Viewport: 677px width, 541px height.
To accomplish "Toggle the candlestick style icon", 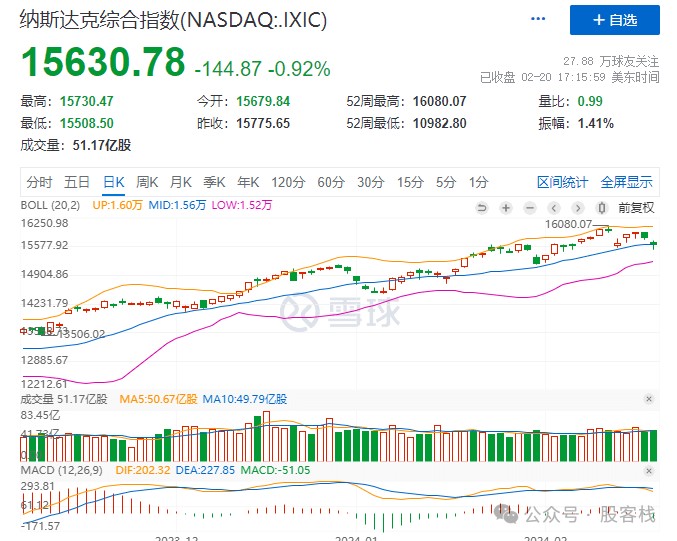I will pyautogui.click(x=601, y=208).
